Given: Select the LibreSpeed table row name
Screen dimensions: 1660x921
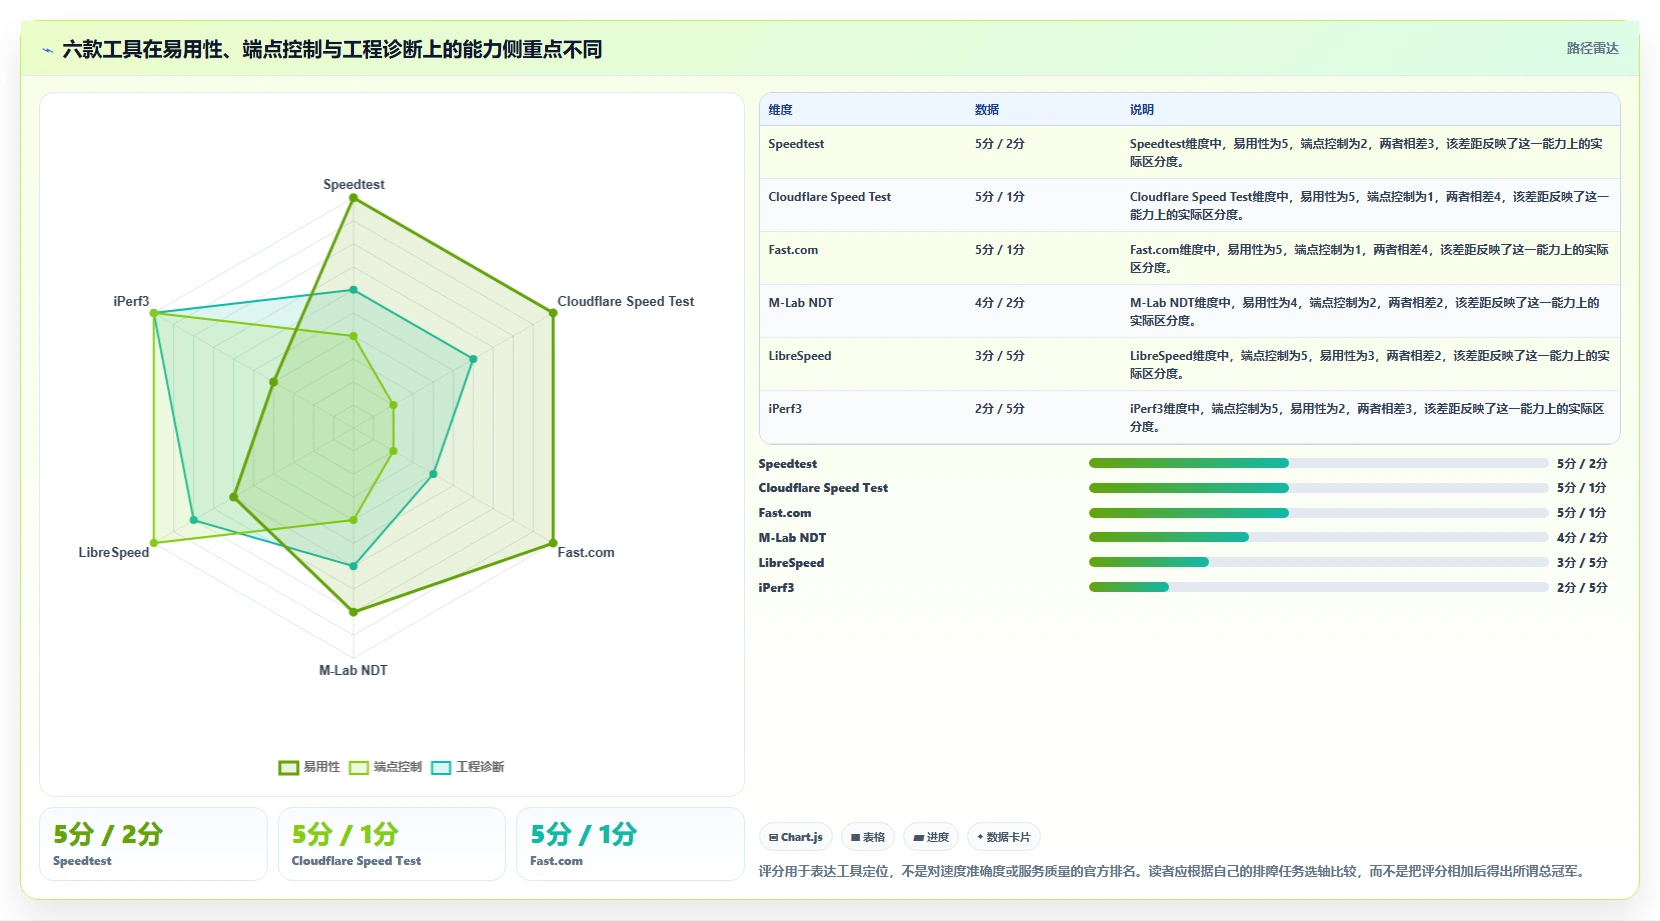Looking at the screenshot, I should (x=799, y=356).
